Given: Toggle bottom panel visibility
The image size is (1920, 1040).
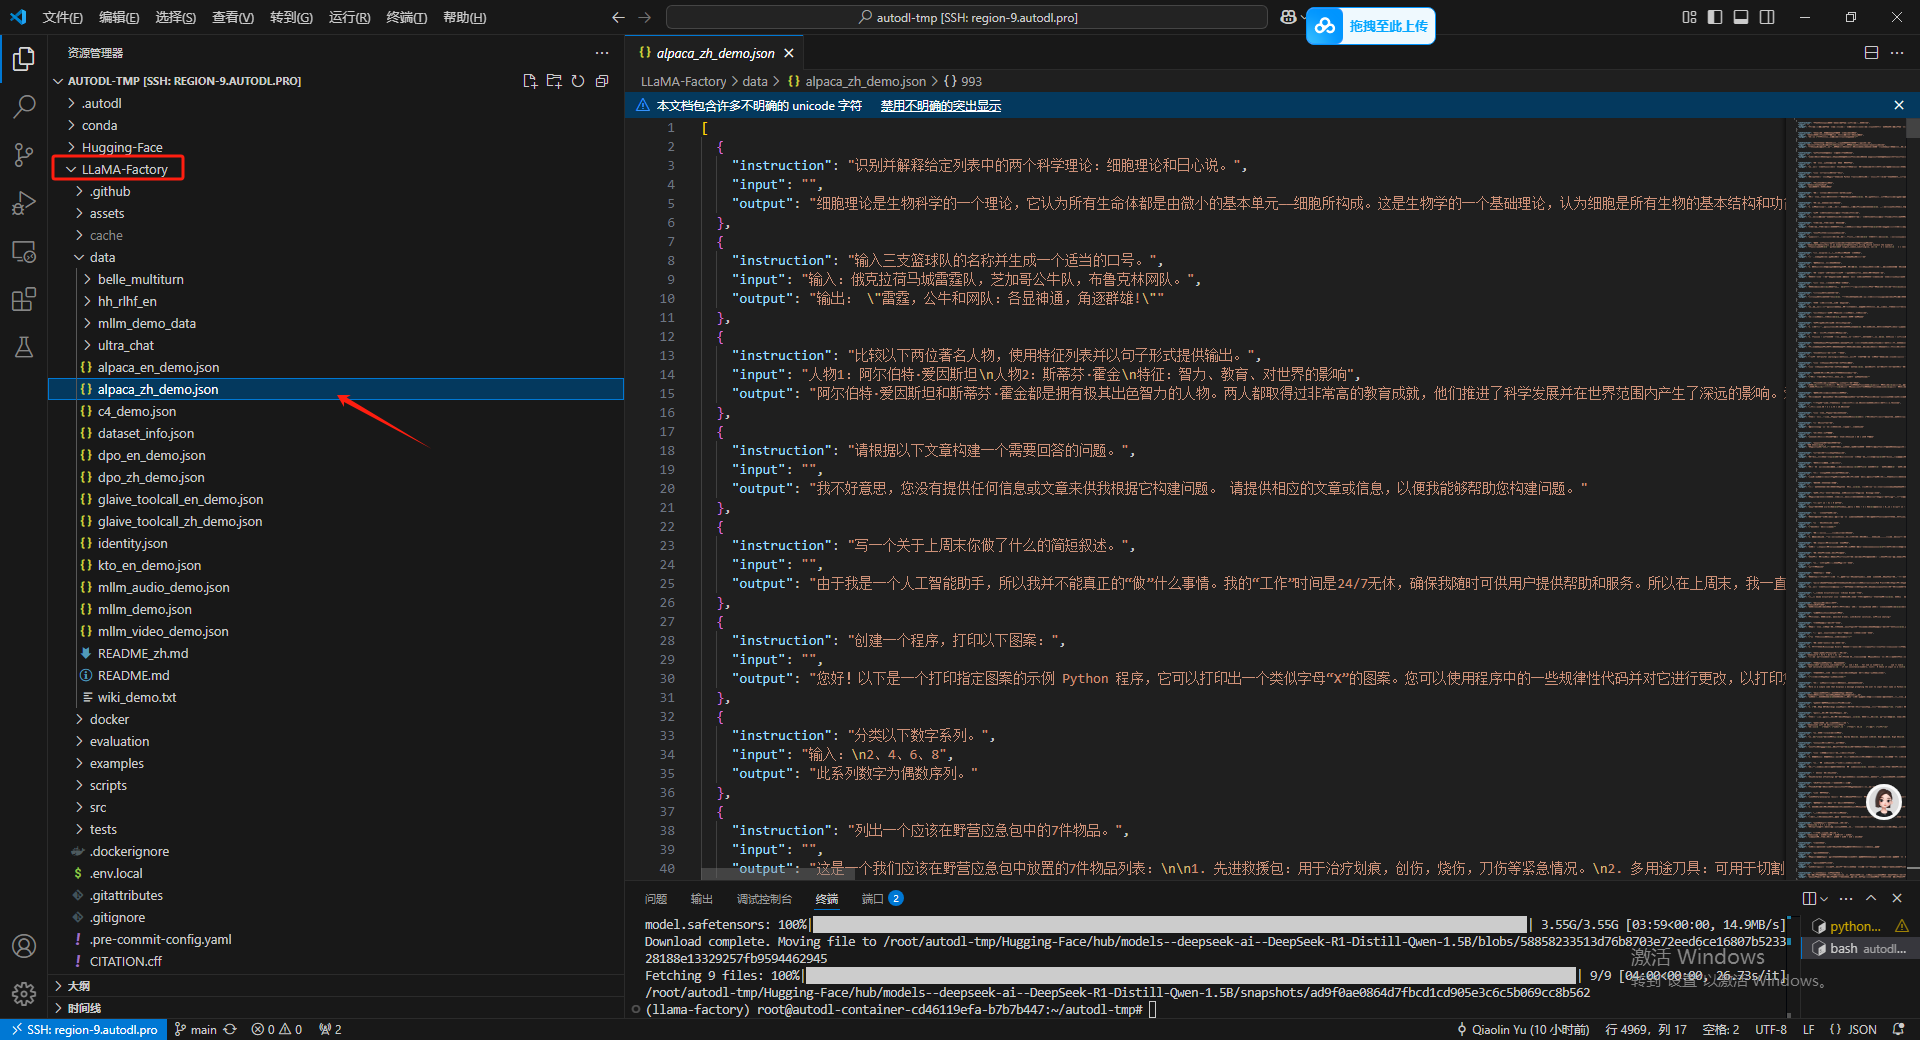Looking at the screenshot, I should tap(1741, 17).
